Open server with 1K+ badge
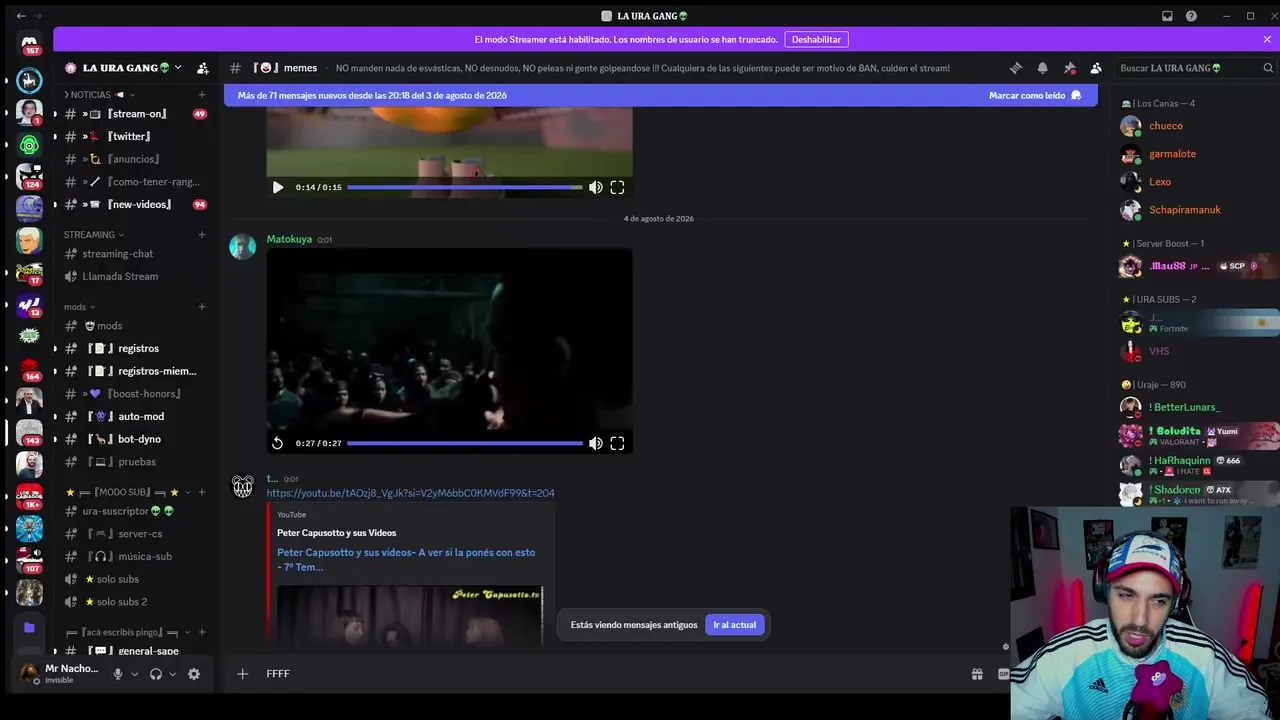Viewport: 1280px width, 720px height. click(29, 496)
